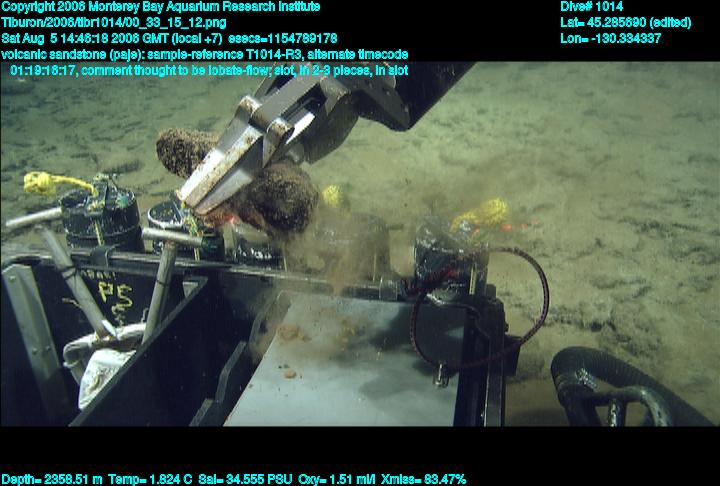Select the 'Lat= 45.285690 (edited)' readout
720x486 pixels.
point(625,23)
